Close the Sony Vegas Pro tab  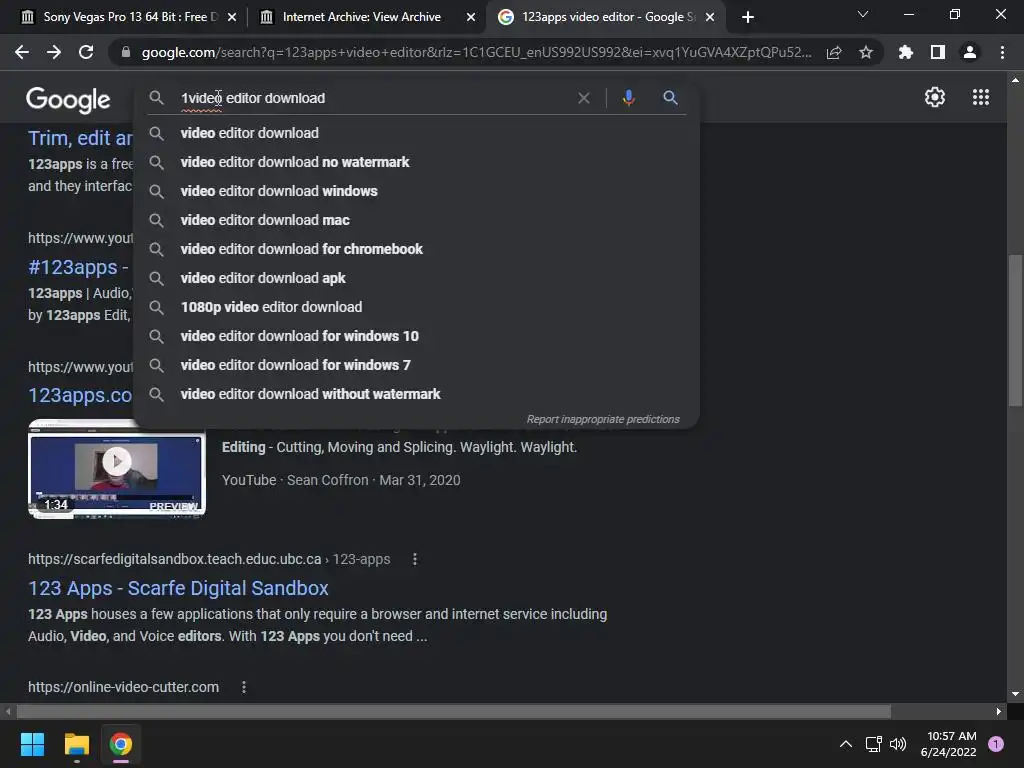pyautogui.click(x=232, y=17)
